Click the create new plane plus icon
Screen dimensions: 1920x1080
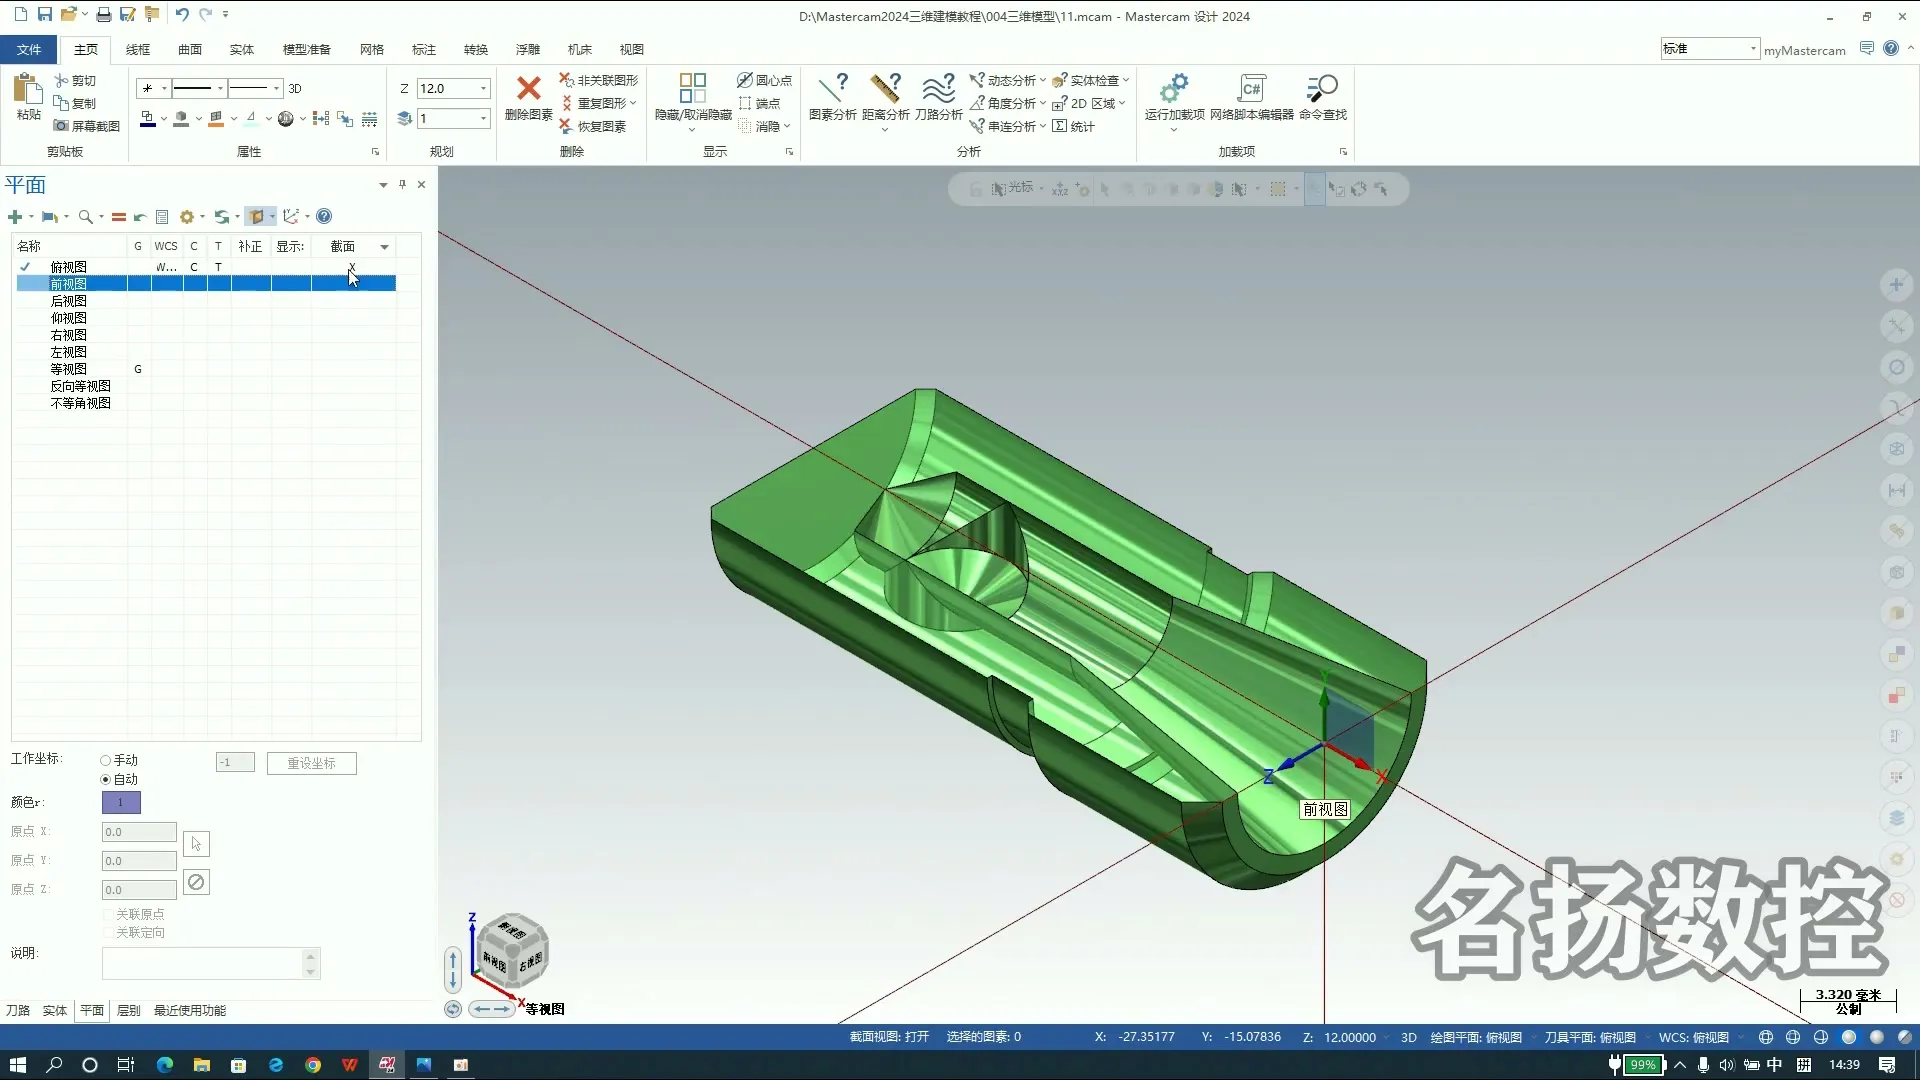coord(15,217)
